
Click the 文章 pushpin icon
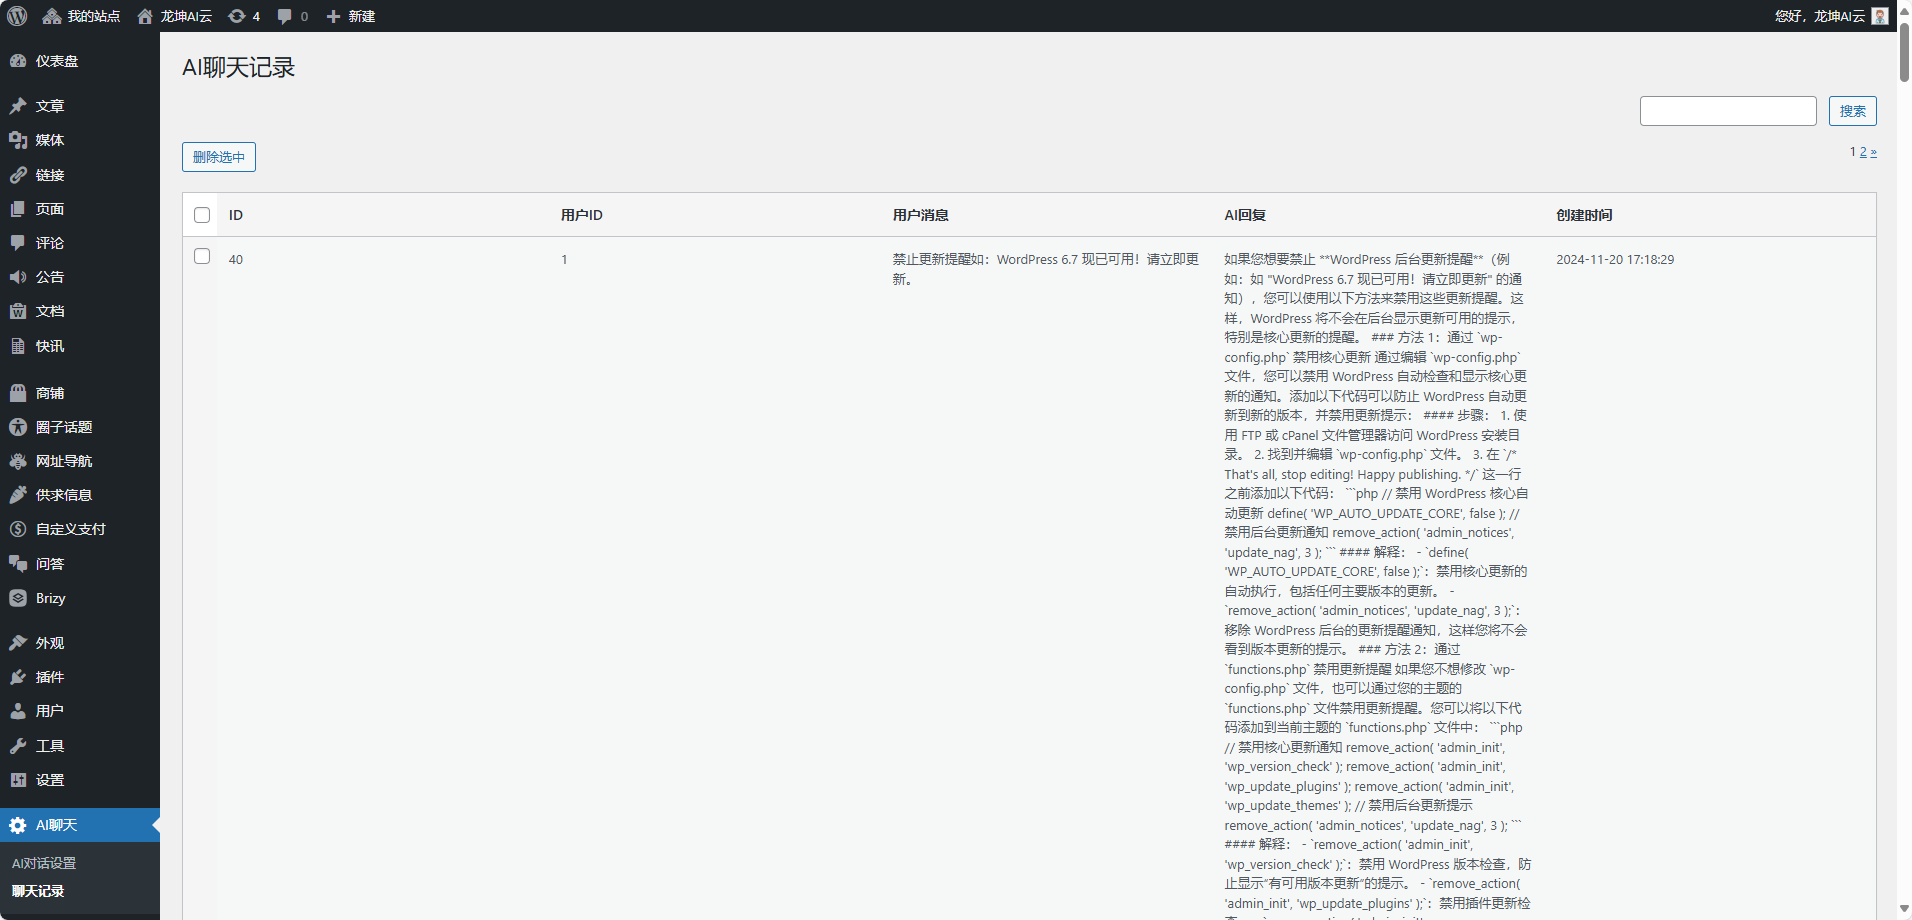pyautogui.click(x=18, y=106)
